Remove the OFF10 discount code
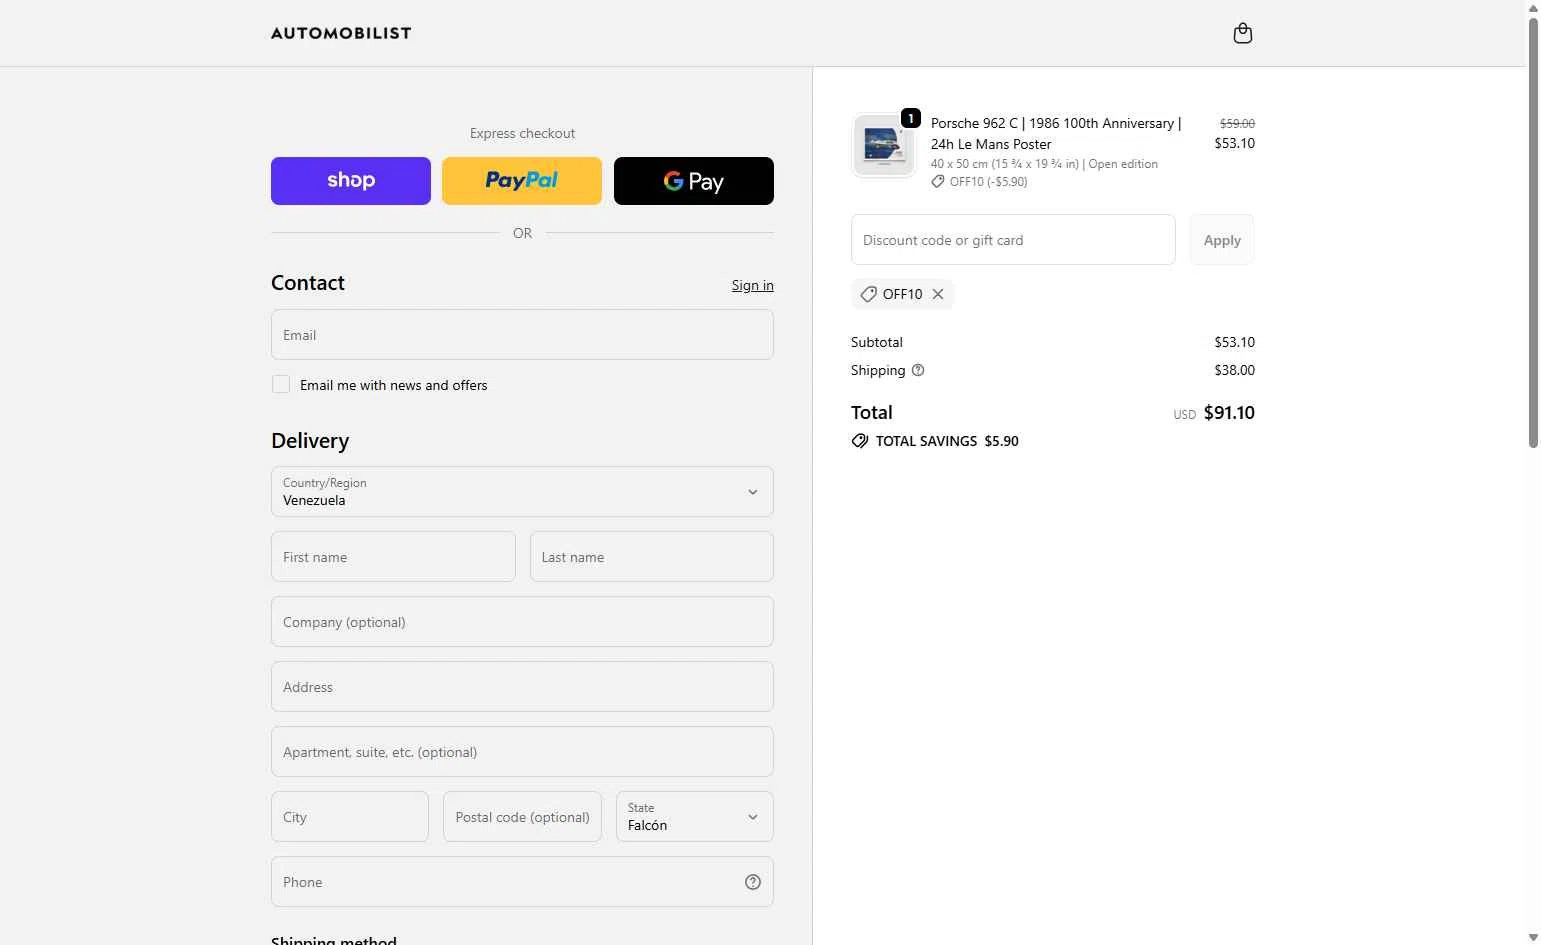Viewport: 1541px width, 945px height. click(938, 294)
